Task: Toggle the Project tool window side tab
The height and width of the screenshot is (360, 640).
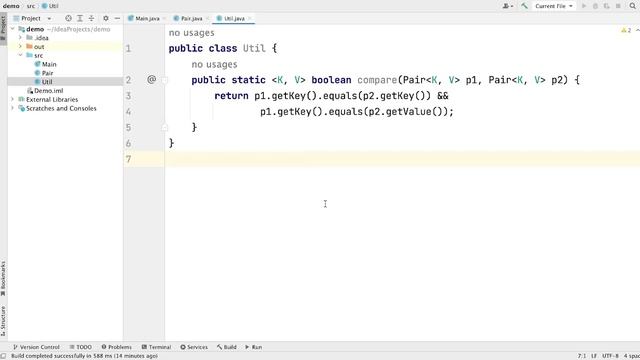Action: pyautogui.click(x=3, y=28)
